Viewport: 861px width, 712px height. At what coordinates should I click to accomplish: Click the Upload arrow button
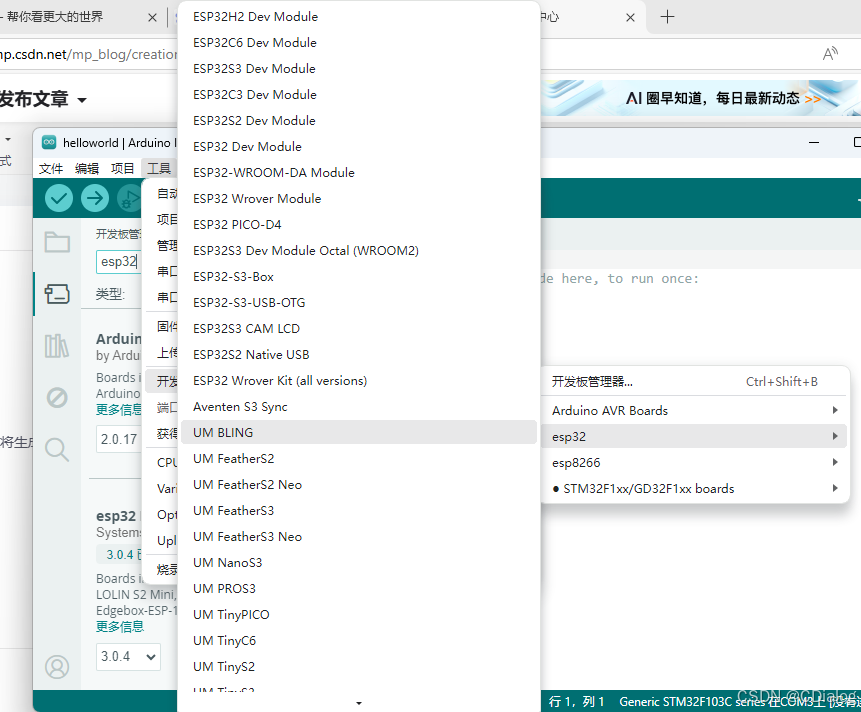coord(95,198)
